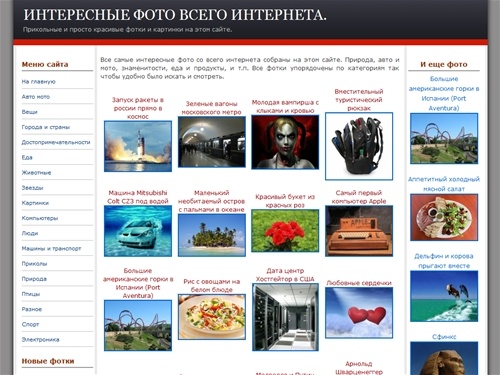Click the dolphin and cow thumbnail

click(444, 296)
